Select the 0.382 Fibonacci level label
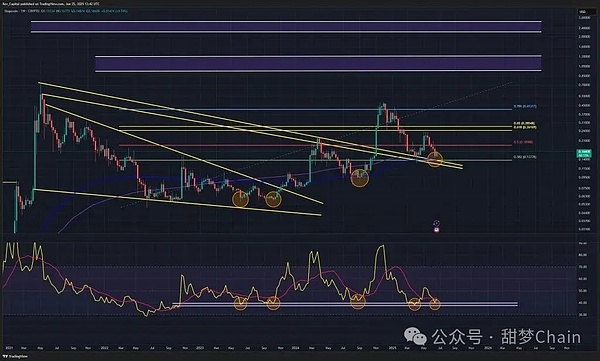The image size is (600, 361). (525, 157)
